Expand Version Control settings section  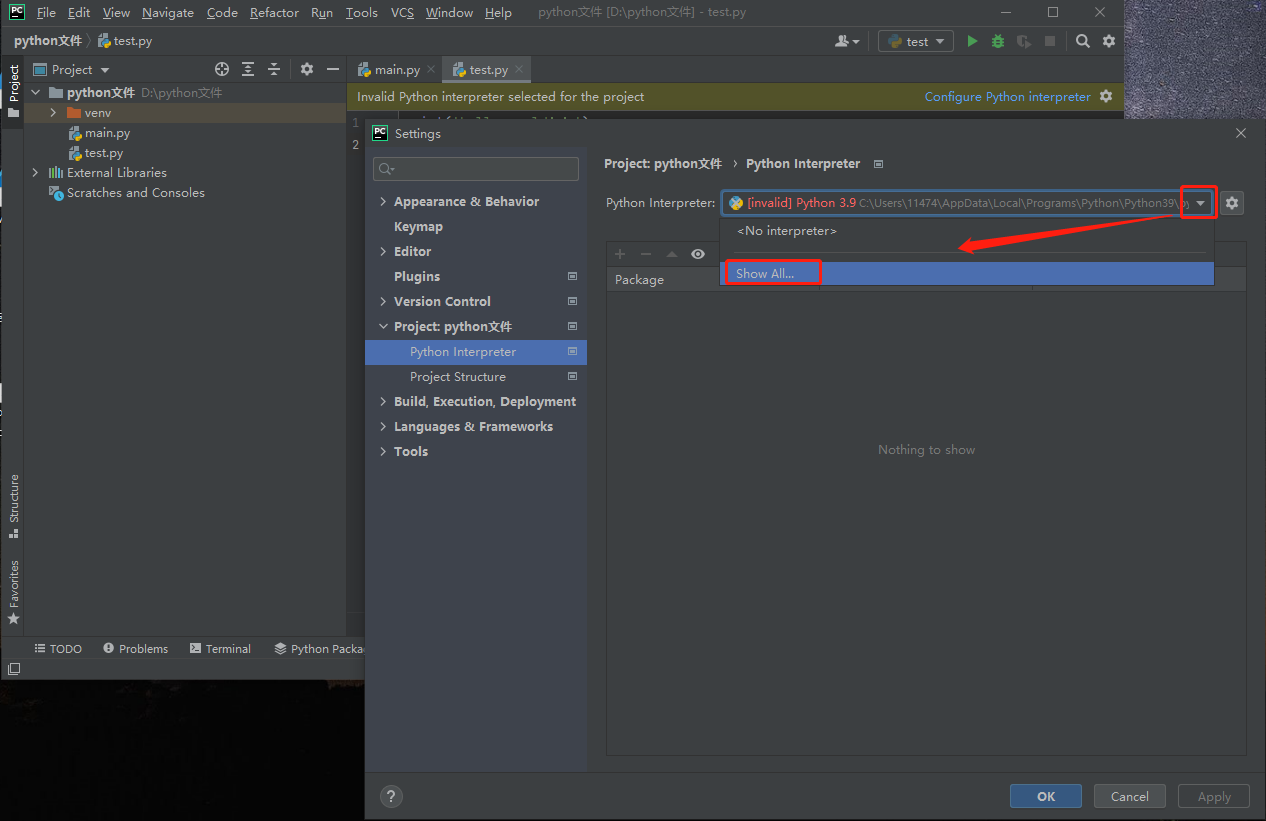point(383,301)
